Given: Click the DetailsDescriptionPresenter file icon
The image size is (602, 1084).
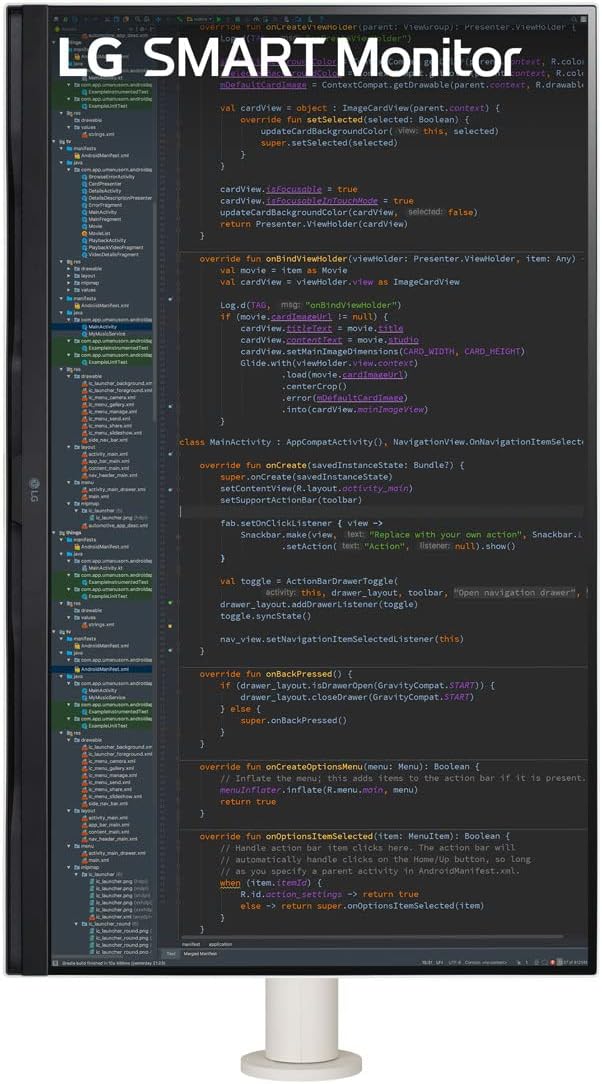Looking at the screenshot, I should (x=83, y=198).
